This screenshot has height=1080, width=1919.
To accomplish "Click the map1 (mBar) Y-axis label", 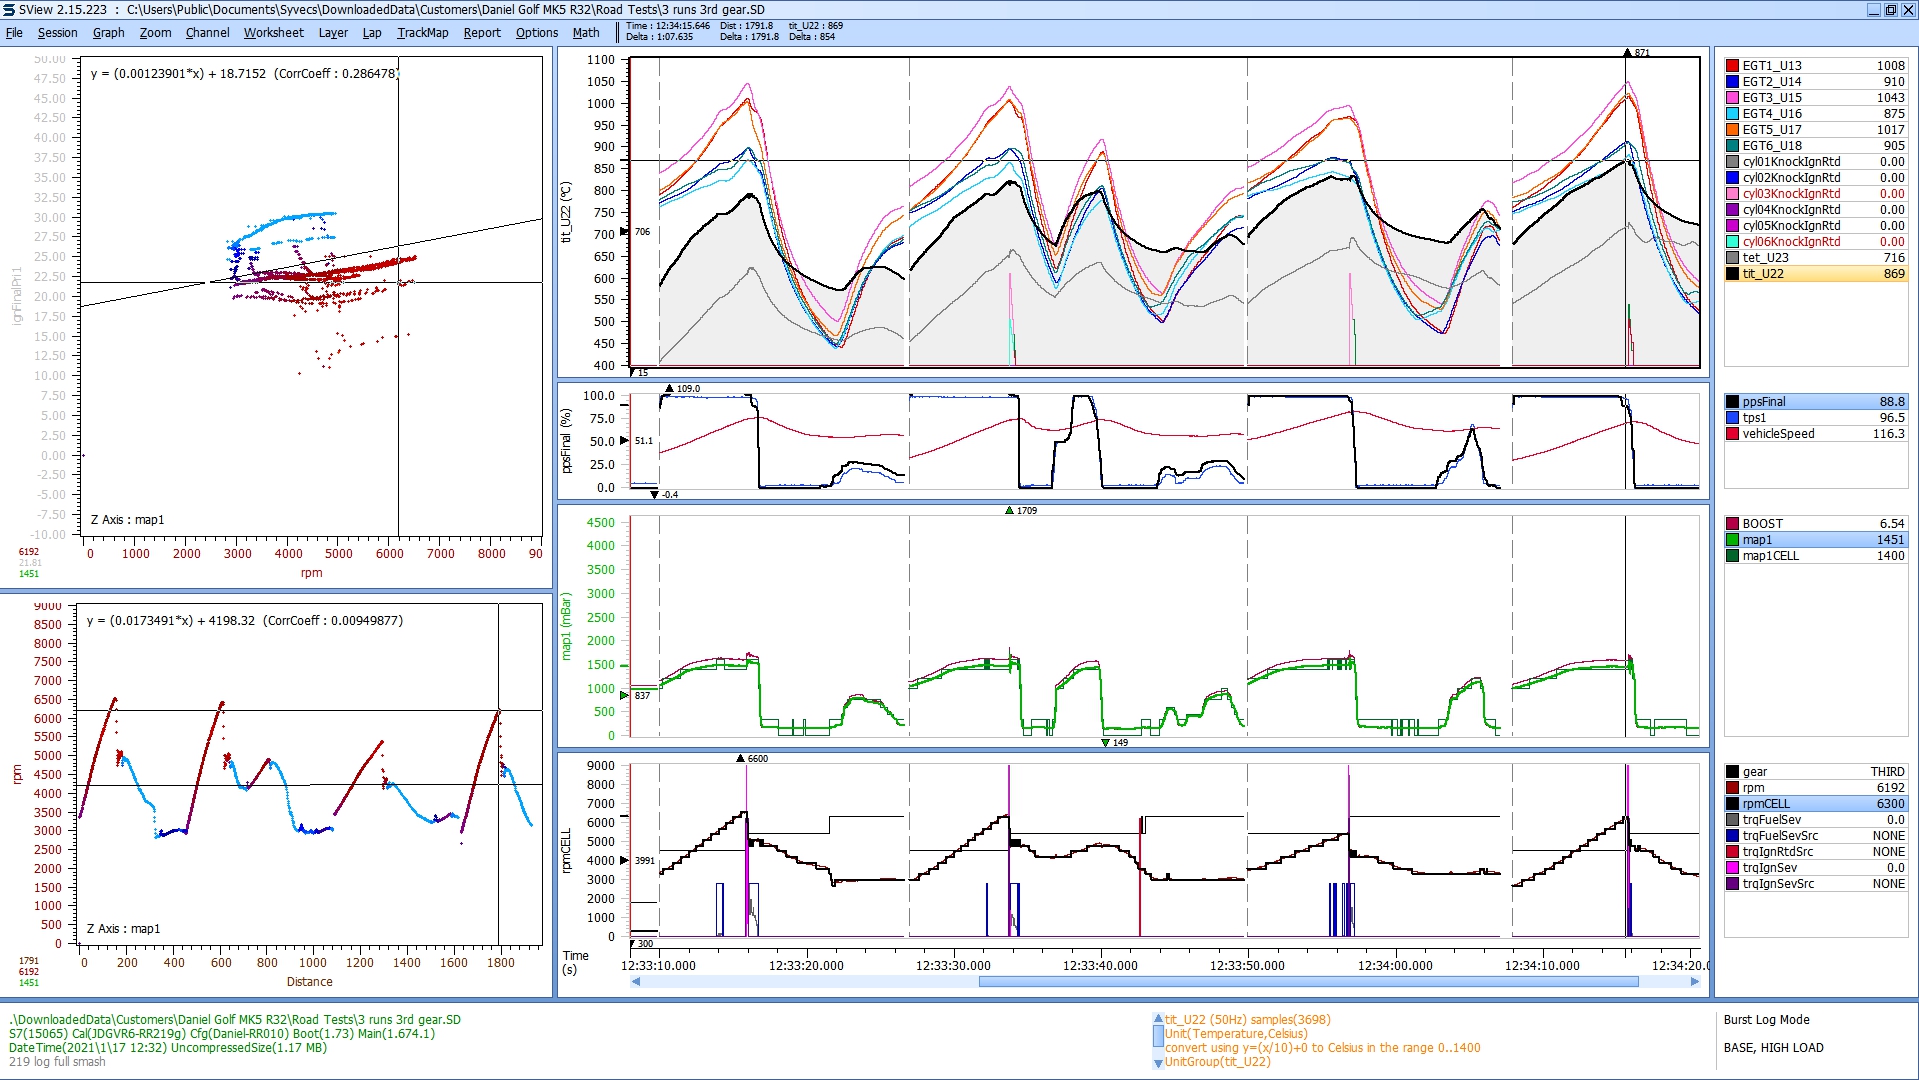I will (x=566, y=626).
